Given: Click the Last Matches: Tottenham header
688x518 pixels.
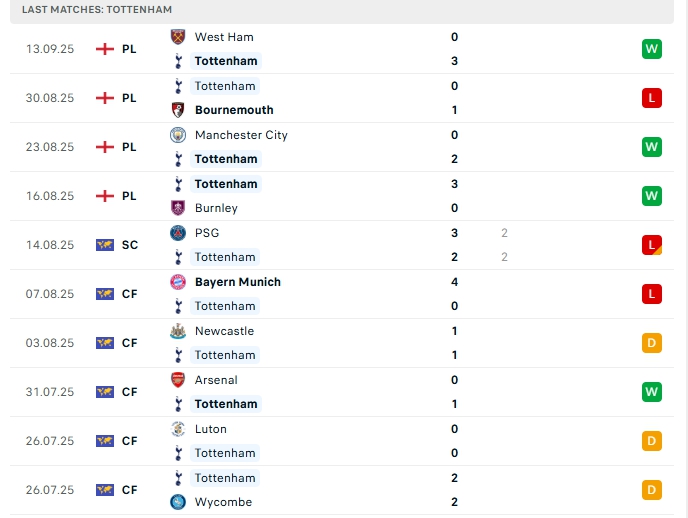Looking at the screenshot, I should pos(97,9).
